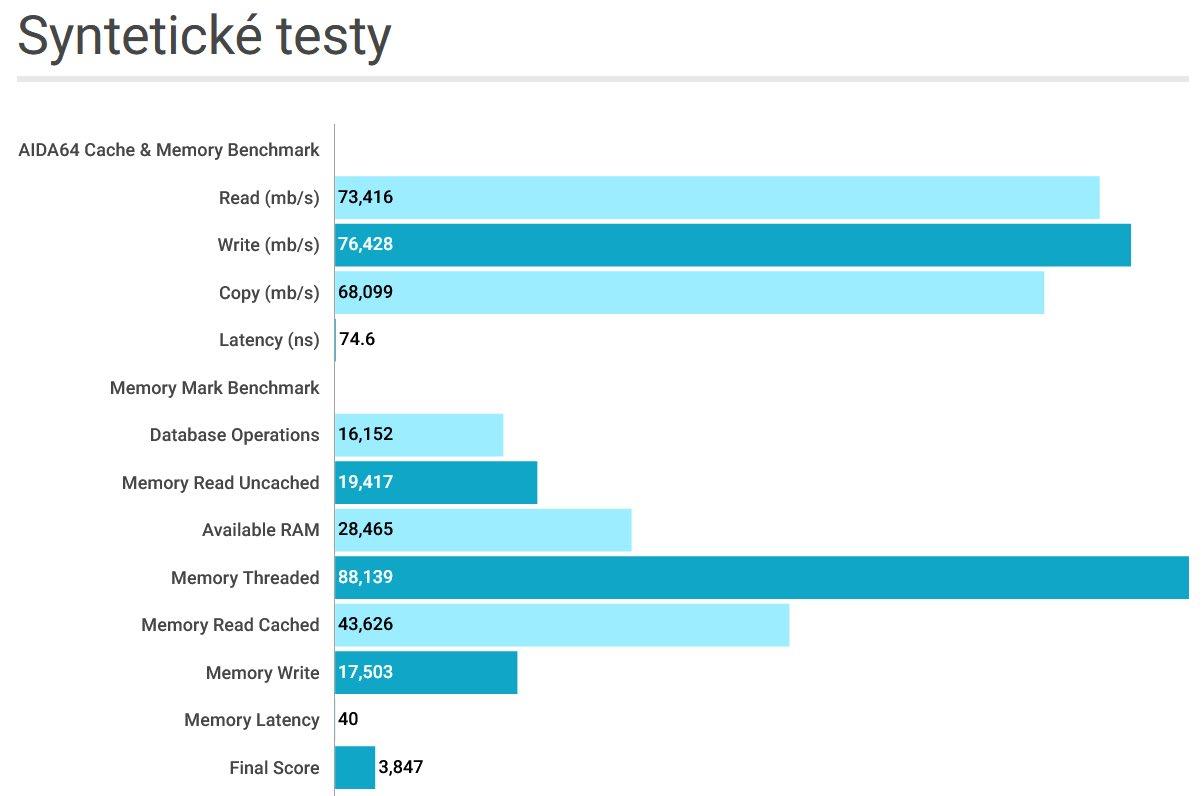
Task: Click the Final Score bar
Action: [x=355, y=768]
